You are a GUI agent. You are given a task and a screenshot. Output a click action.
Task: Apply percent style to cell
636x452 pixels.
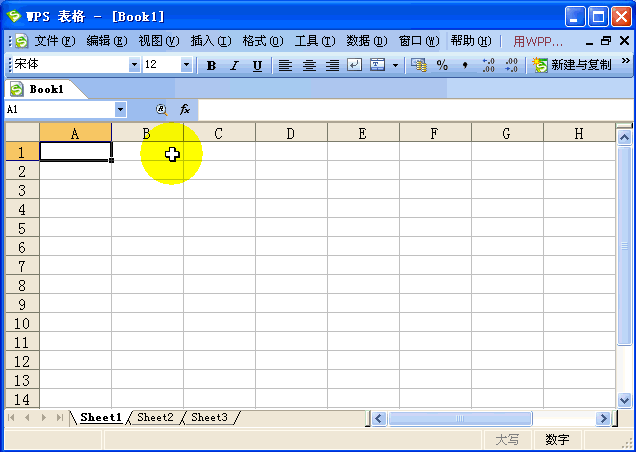pyautogui.click(x=442, y=65)
